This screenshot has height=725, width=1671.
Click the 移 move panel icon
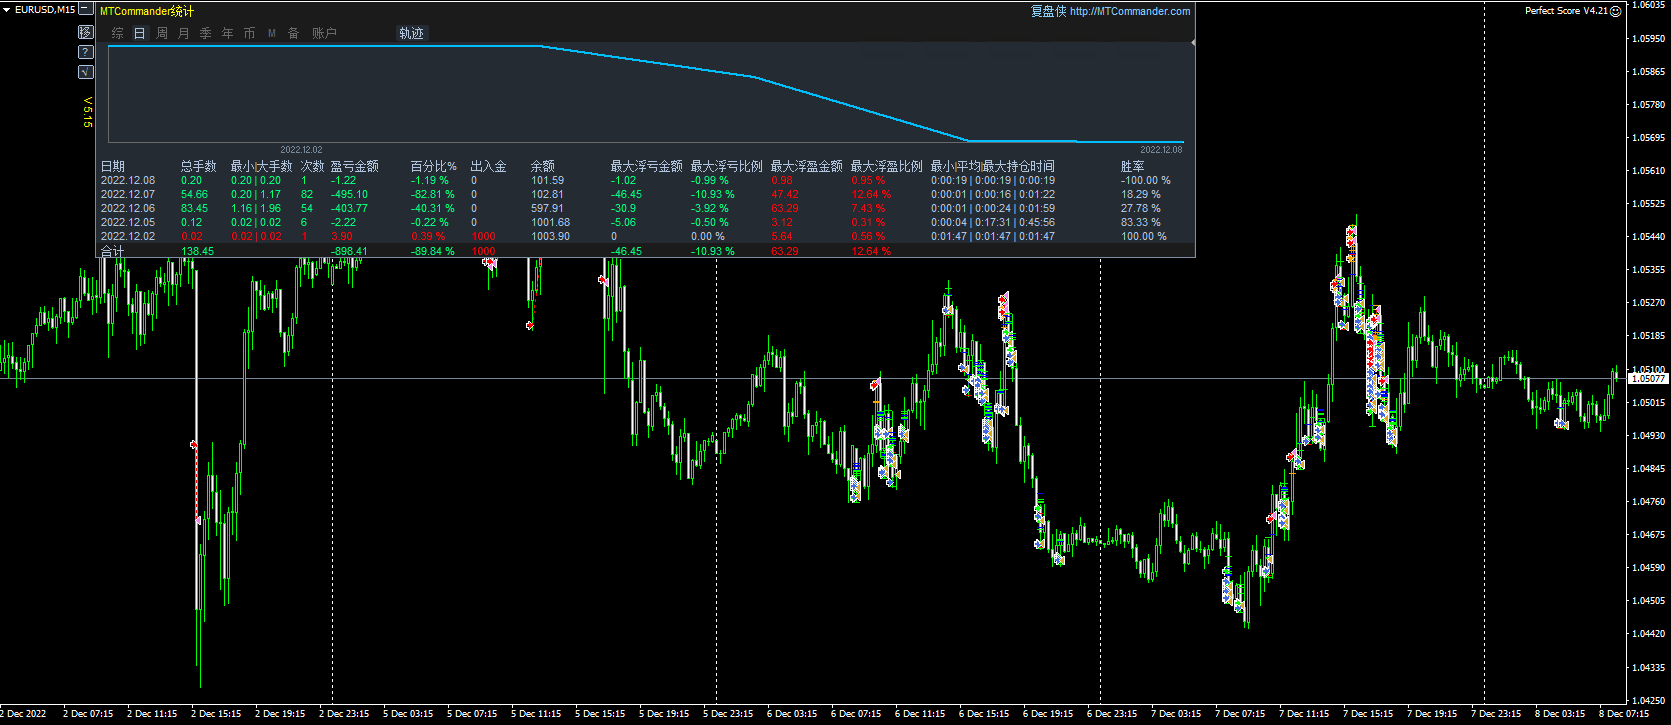pyautogui.click(x=86, y=32)
